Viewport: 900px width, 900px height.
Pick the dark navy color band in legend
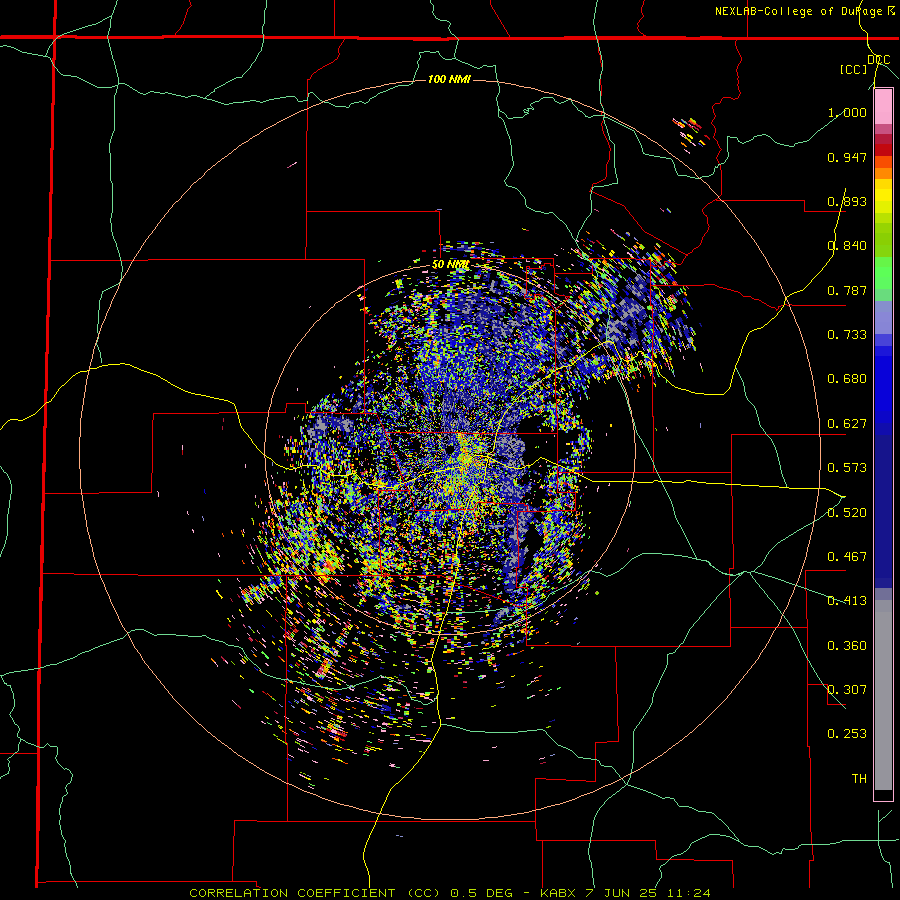coord(883,511)
